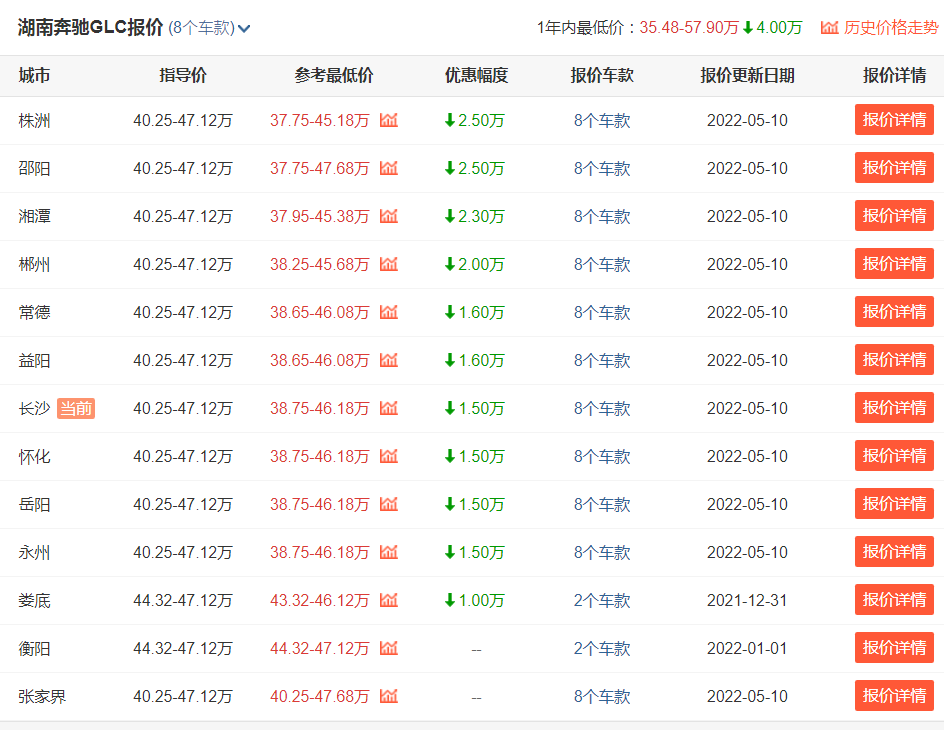Open price trend chart icon for 张家界

pos(389,696)
